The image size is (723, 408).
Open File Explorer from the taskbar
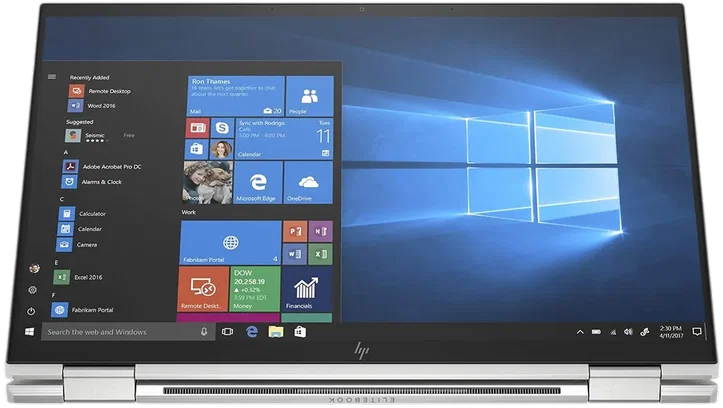tap(276, 331)
